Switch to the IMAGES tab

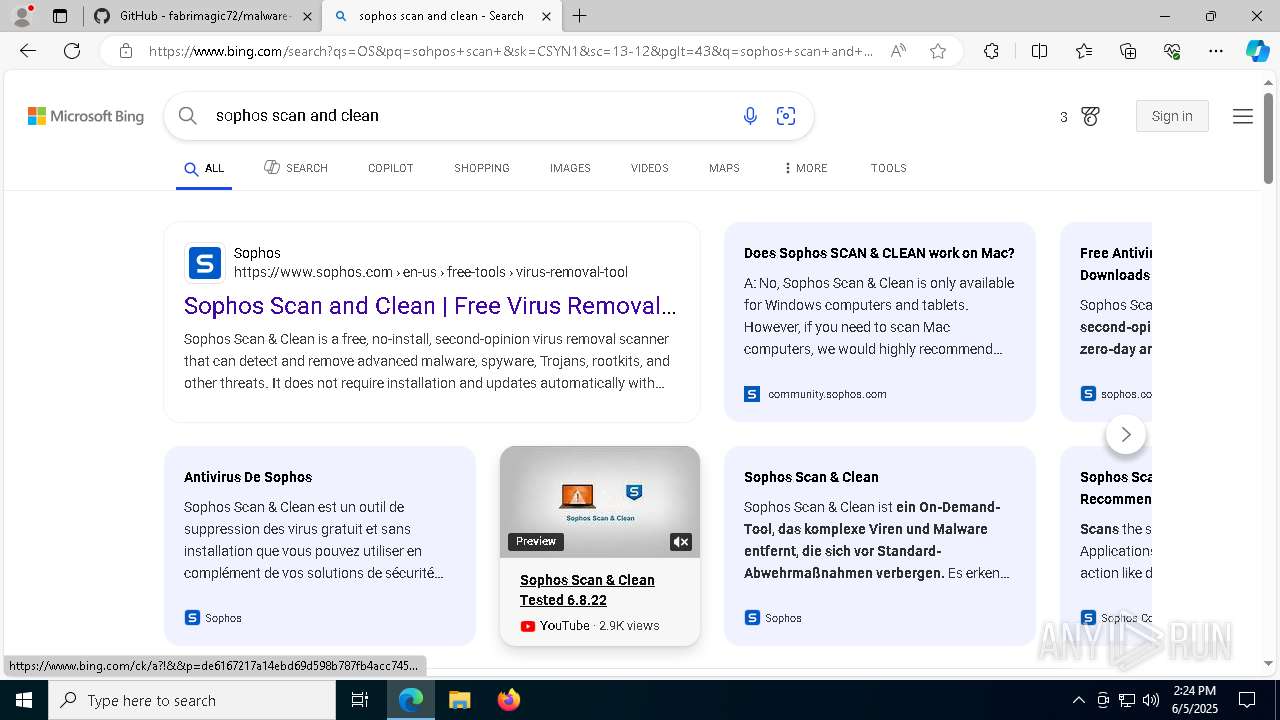570,168
